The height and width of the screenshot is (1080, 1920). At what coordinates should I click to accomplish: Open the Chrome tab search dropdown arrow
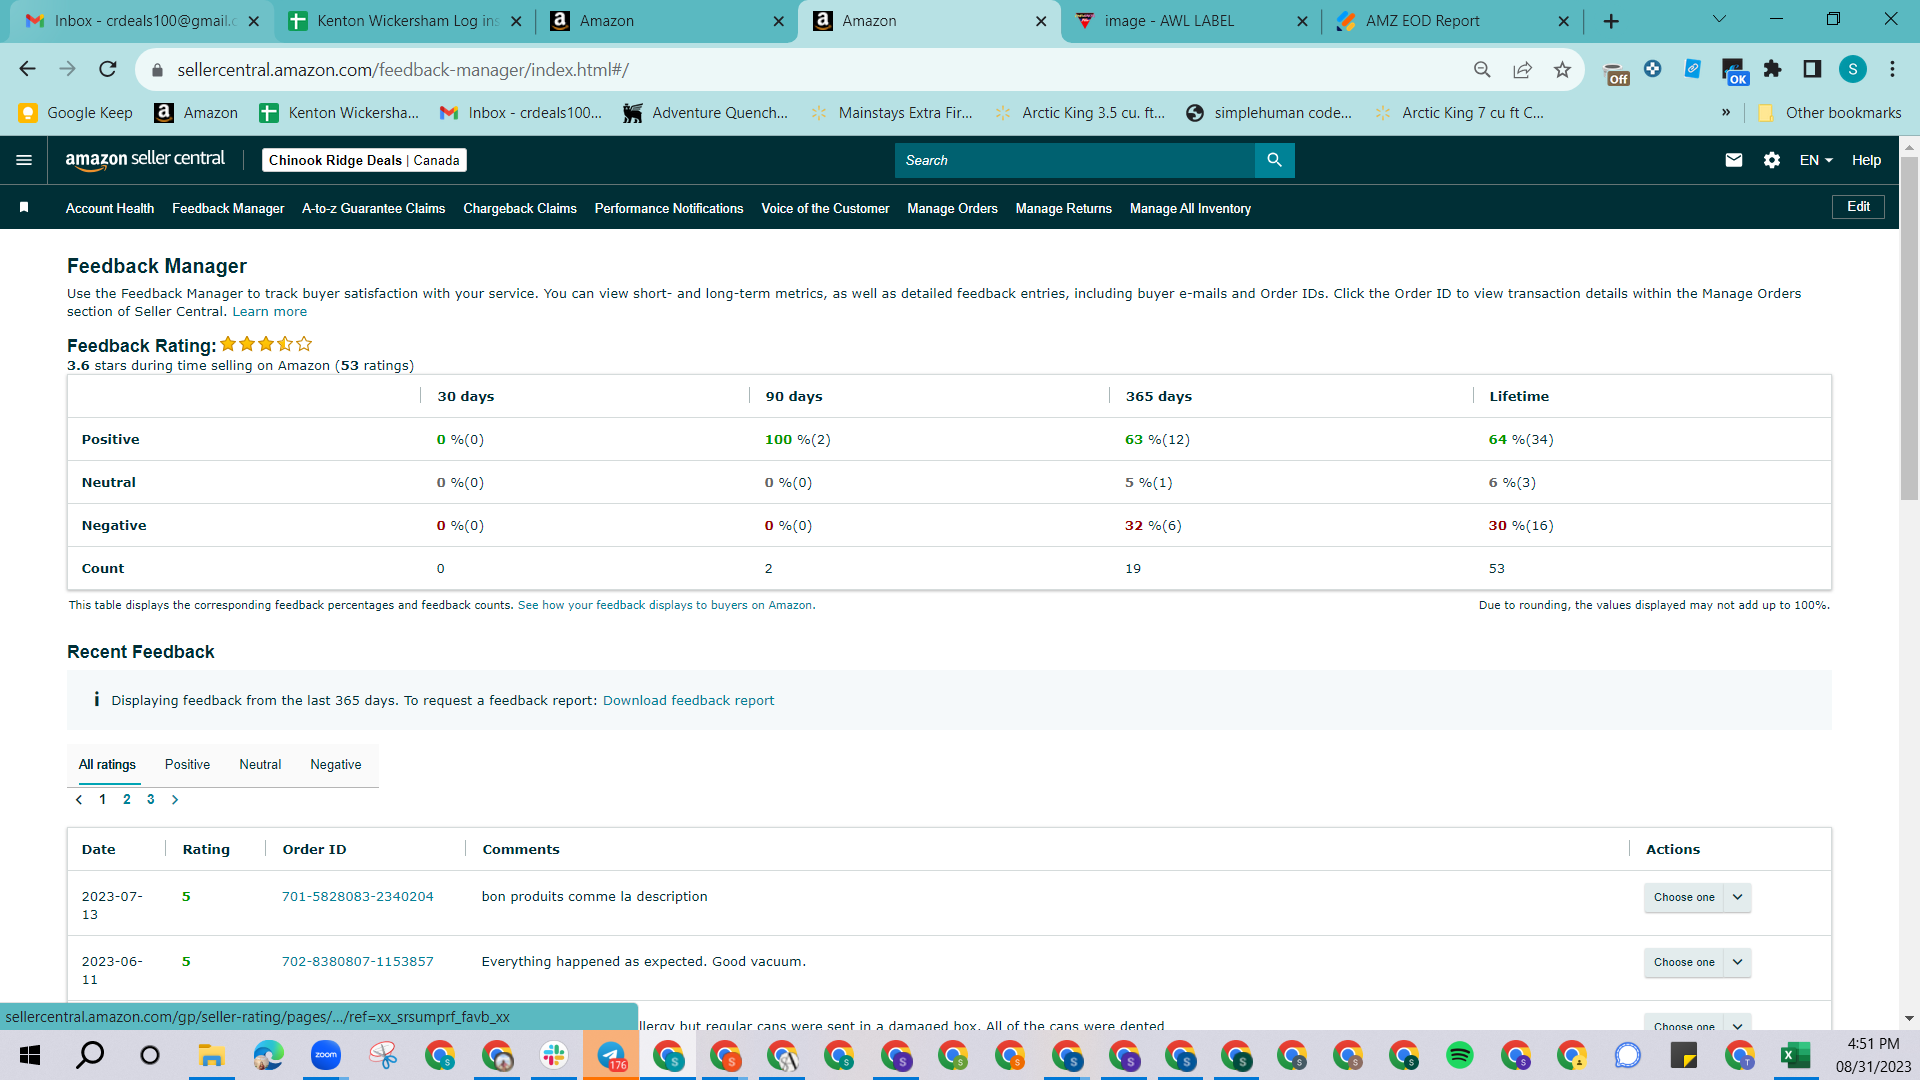[1719, 20]
